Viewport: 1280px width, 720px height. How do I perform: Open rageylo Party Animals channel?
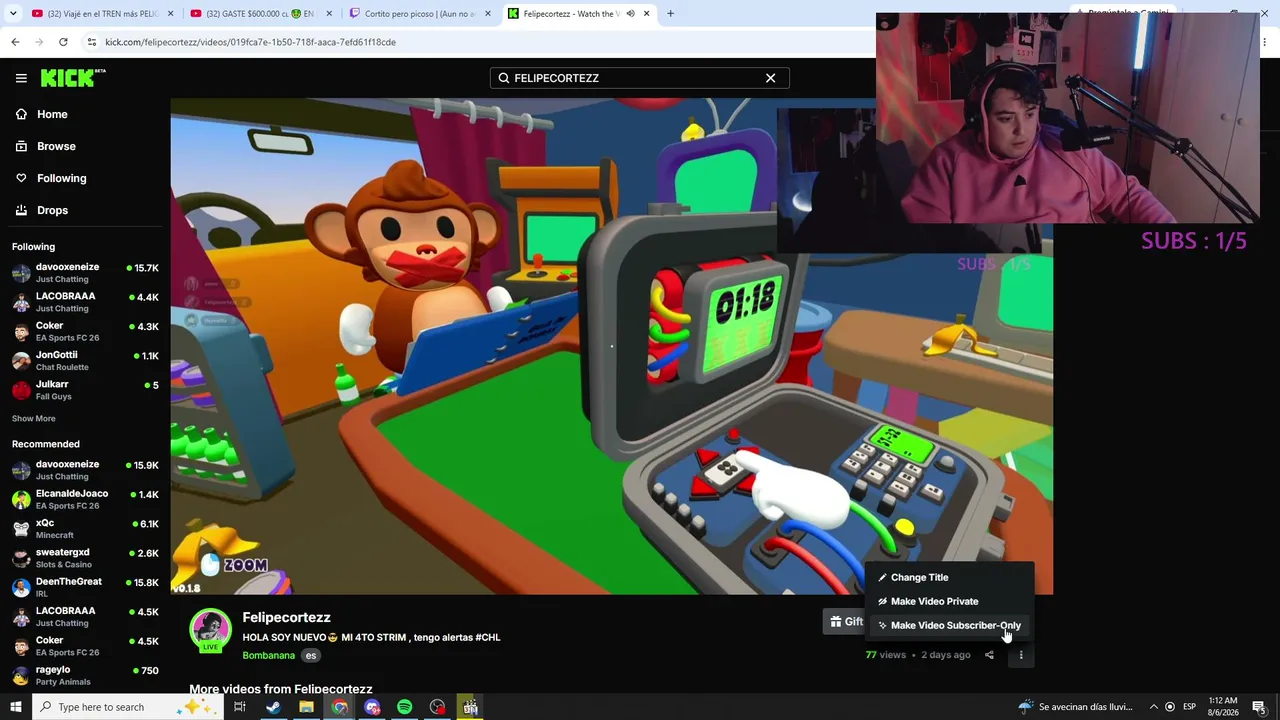click(85, 675)
